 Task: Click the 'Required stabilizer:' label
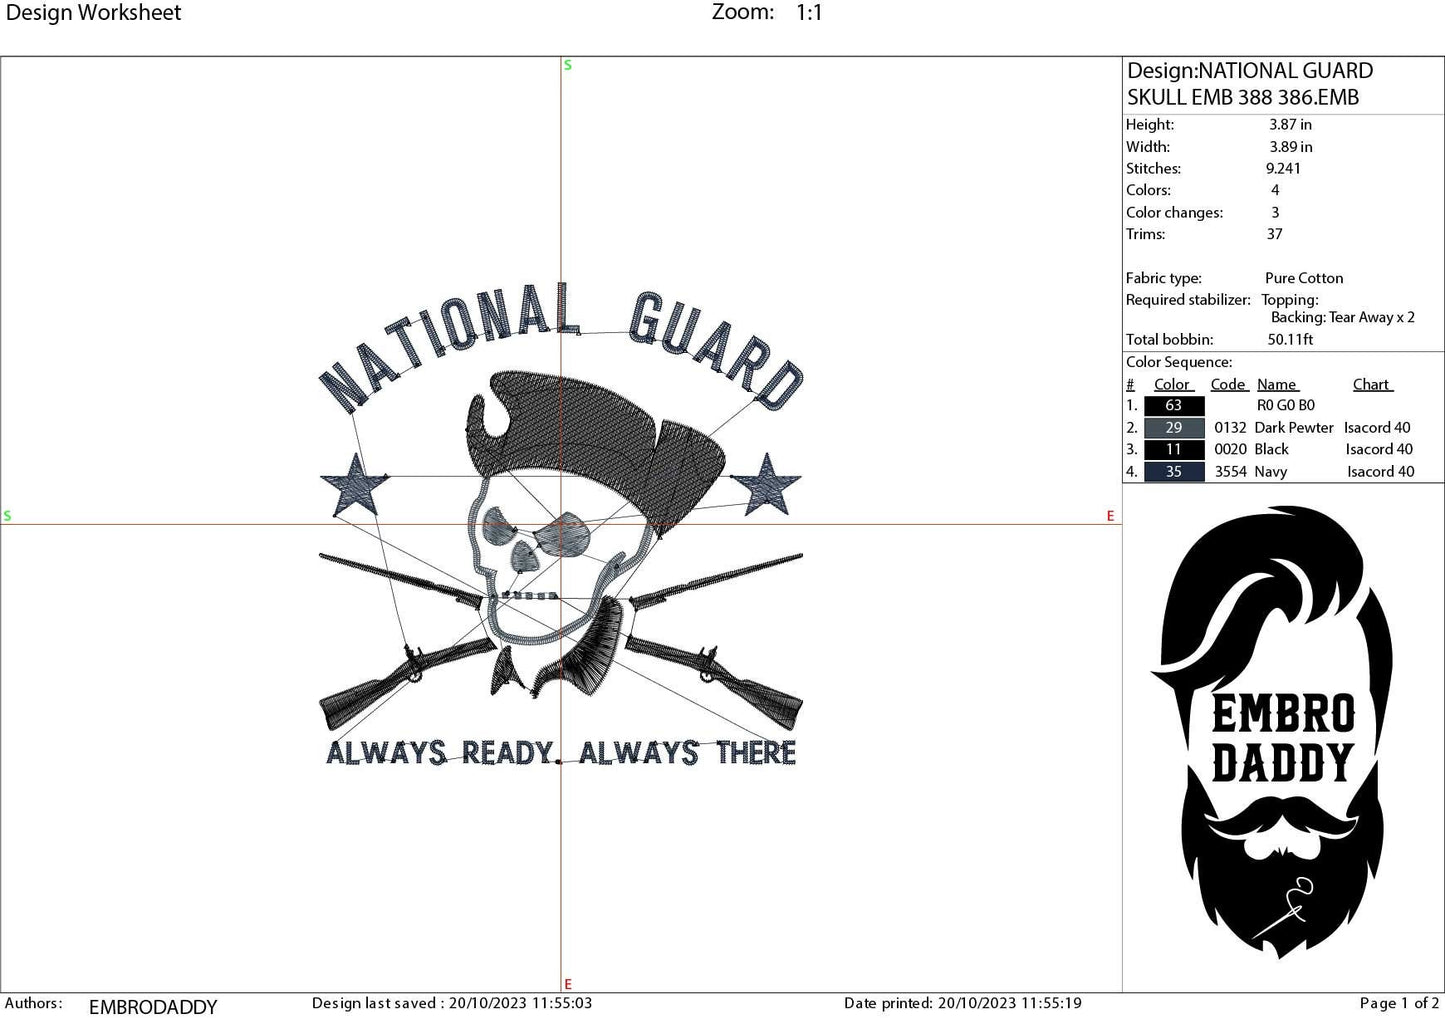point(1188,300)
